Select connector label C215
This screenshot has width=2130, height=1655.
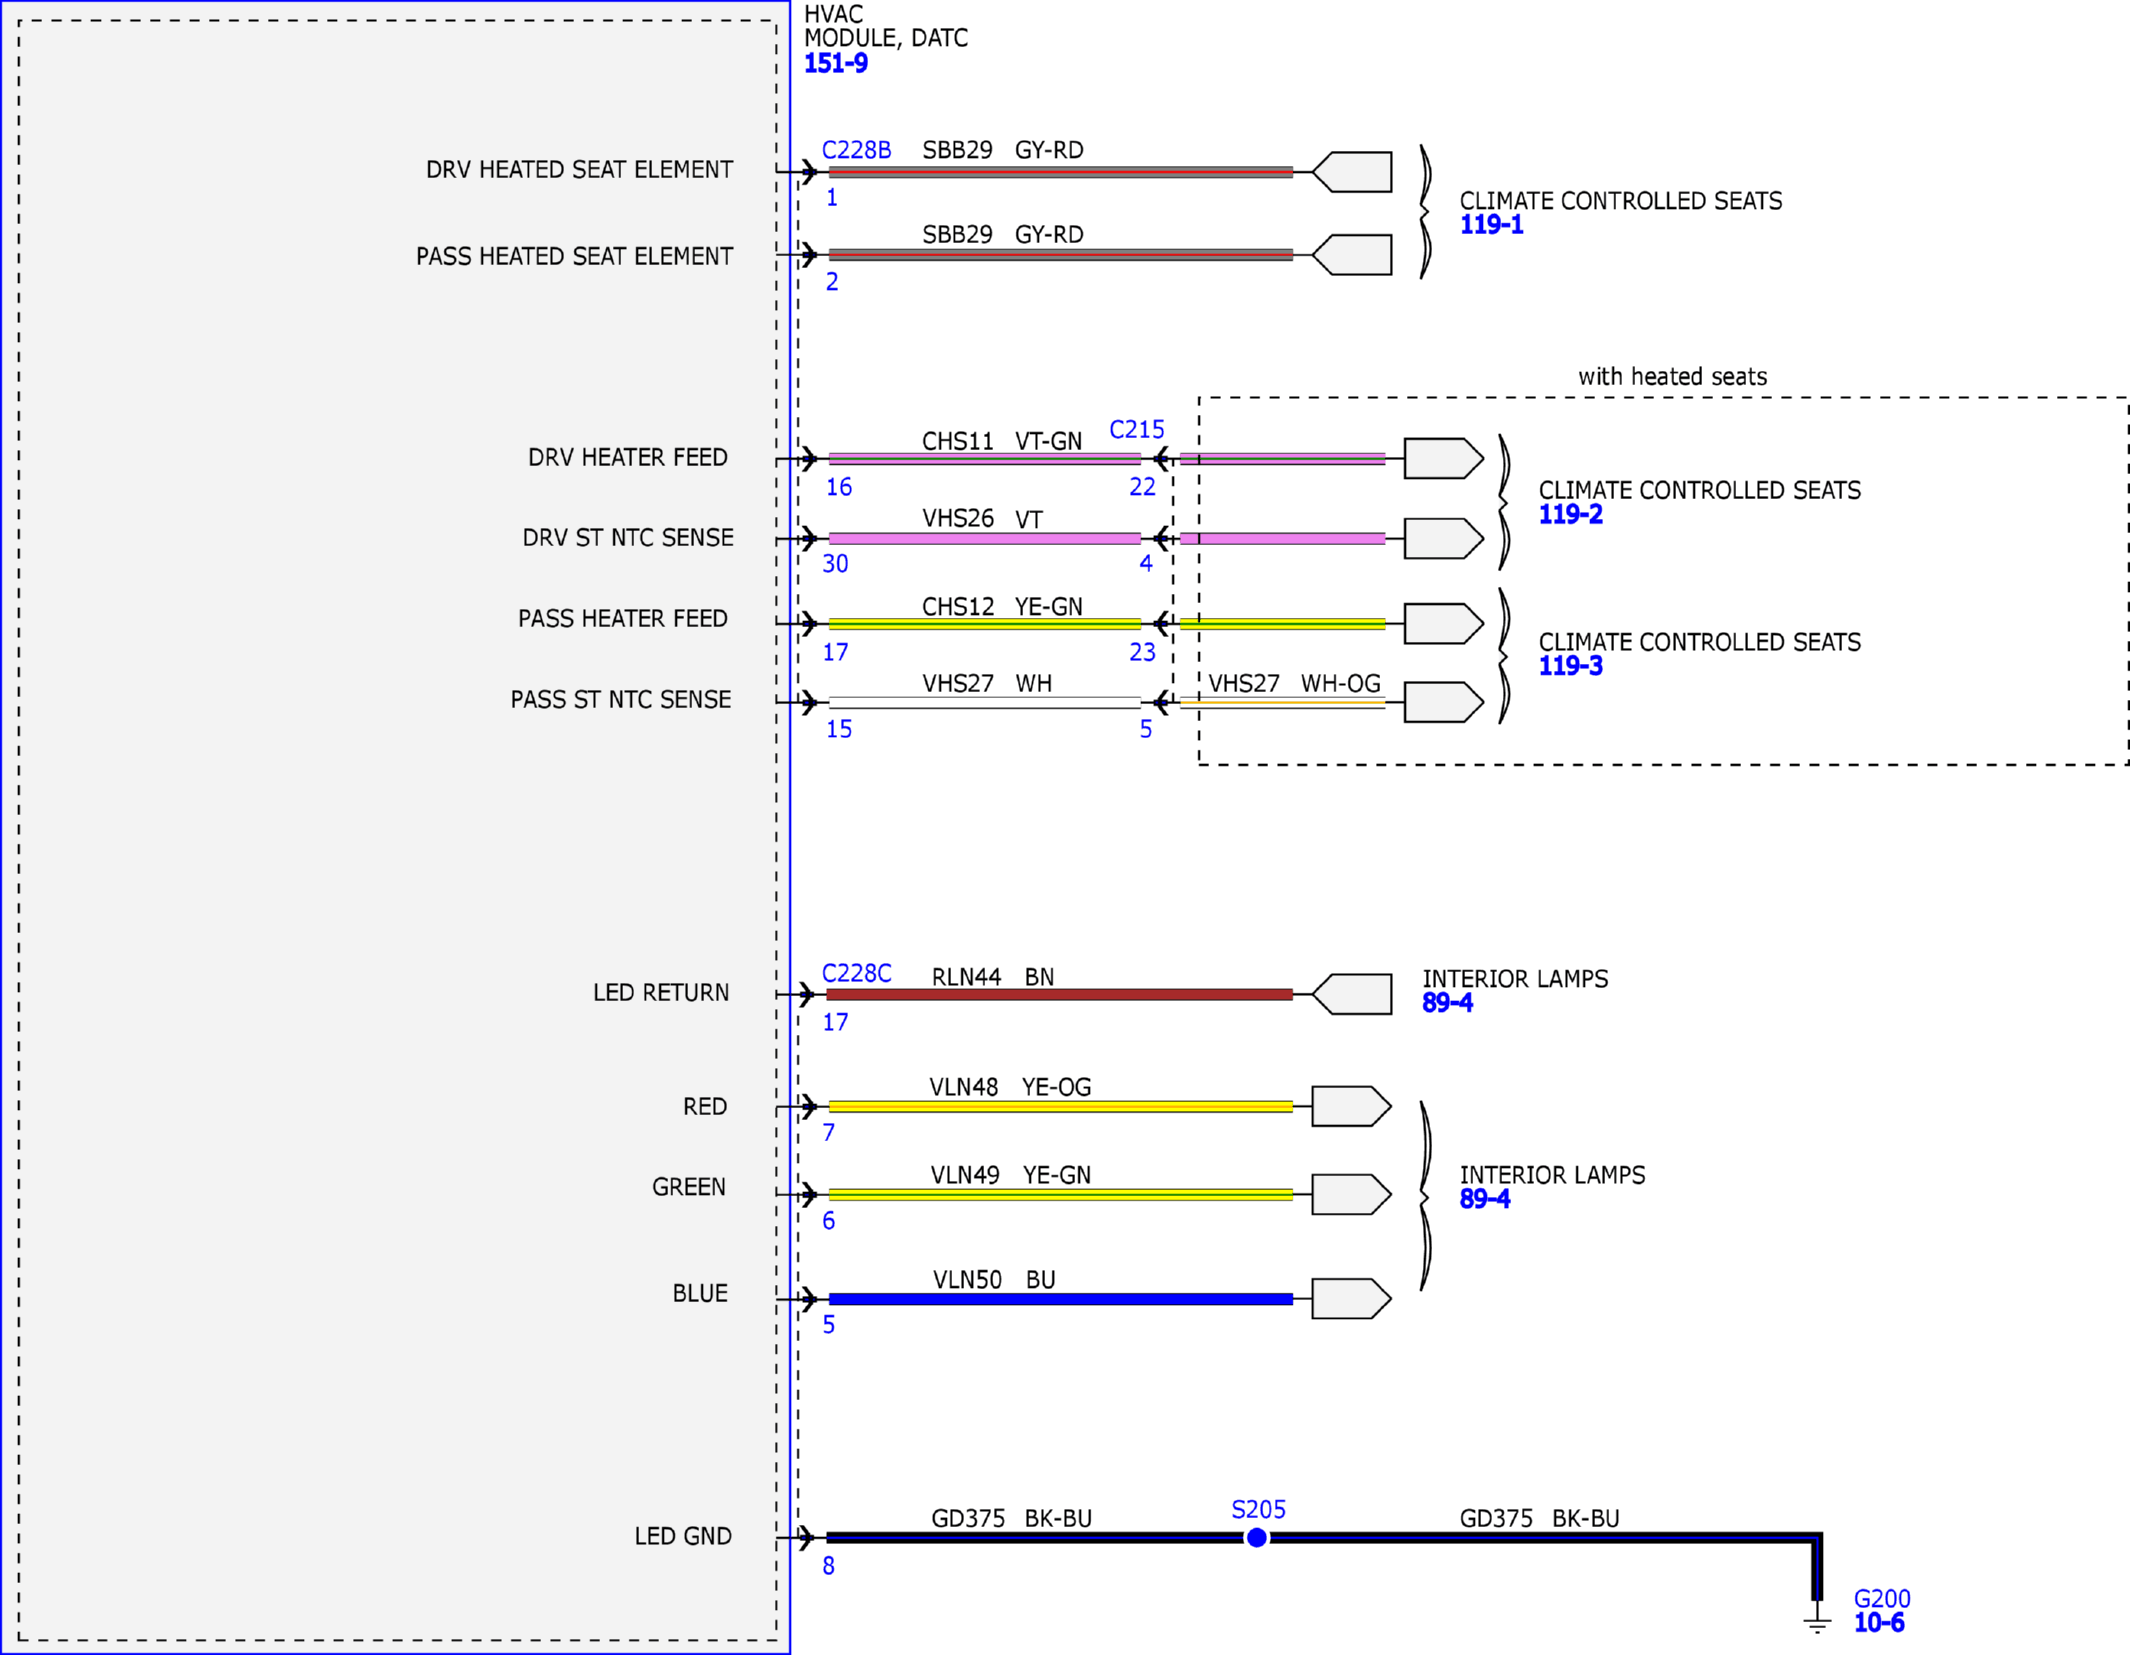1137,430
